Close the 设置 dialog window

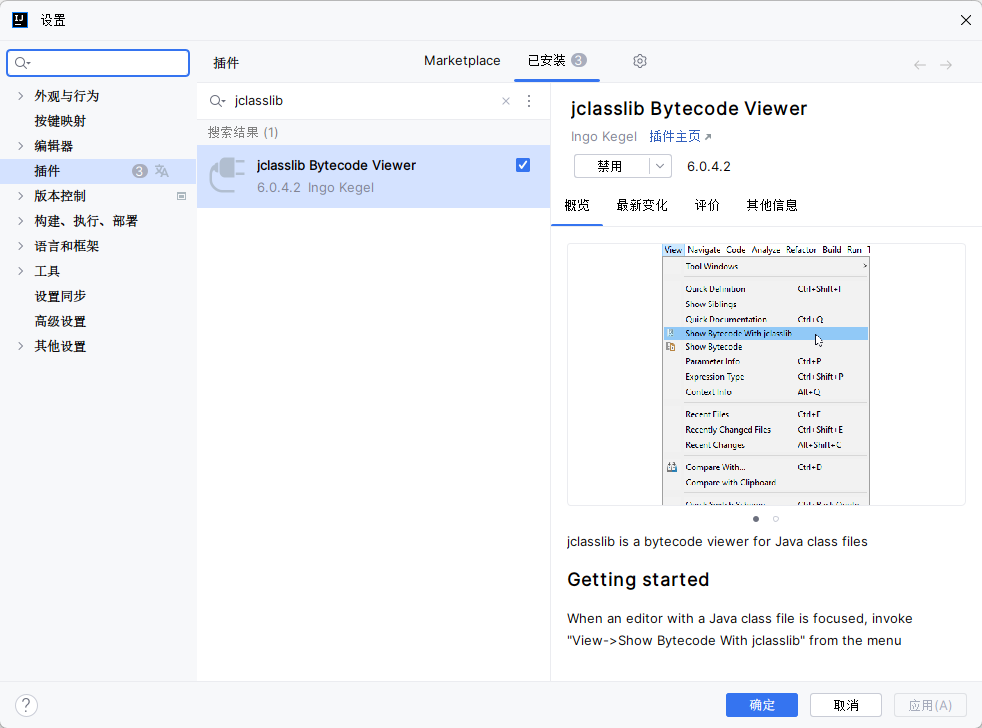(x=966, y=20)
